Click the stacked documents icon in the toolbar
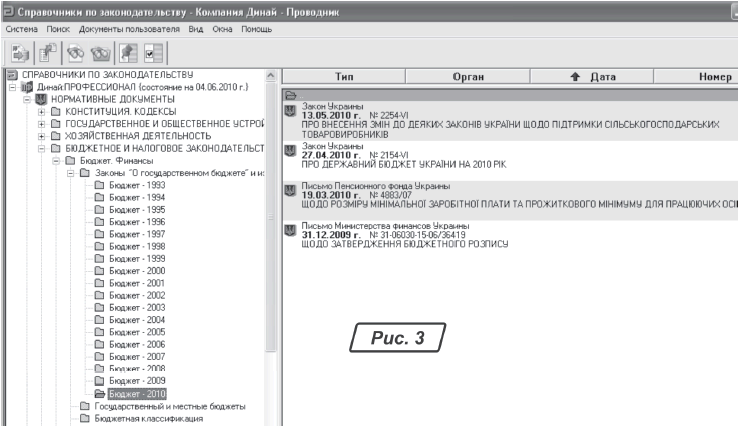The image size is (739, 428). pos(47,53)
